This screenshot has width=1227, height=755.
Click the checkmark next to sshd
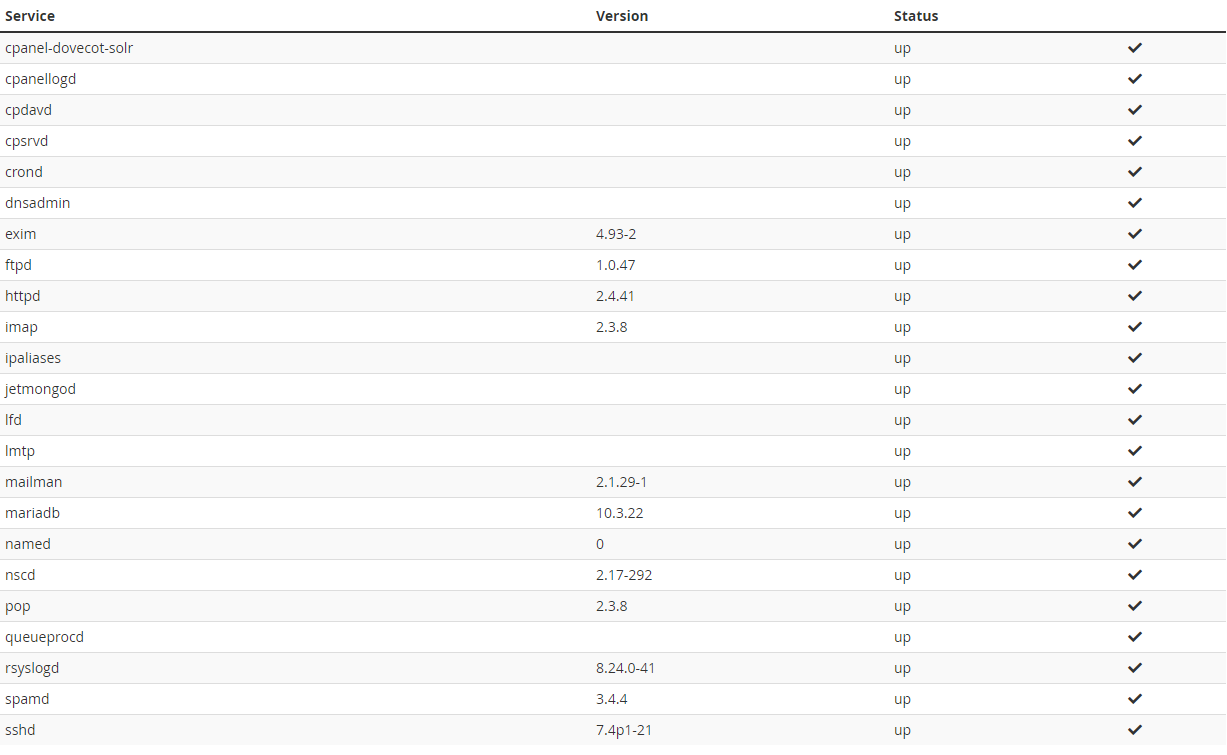click(x=1135, y=729)
